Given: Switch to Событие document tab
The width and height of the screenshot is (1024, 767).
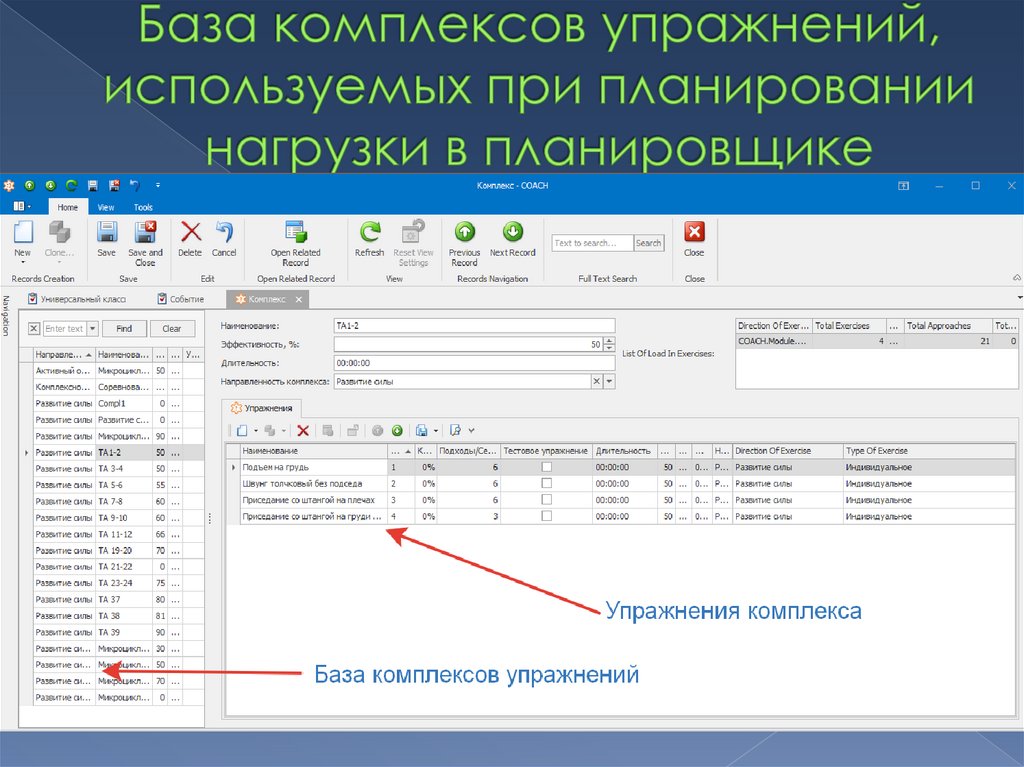Looking at the screenshot, I should [x=181, y=299].
